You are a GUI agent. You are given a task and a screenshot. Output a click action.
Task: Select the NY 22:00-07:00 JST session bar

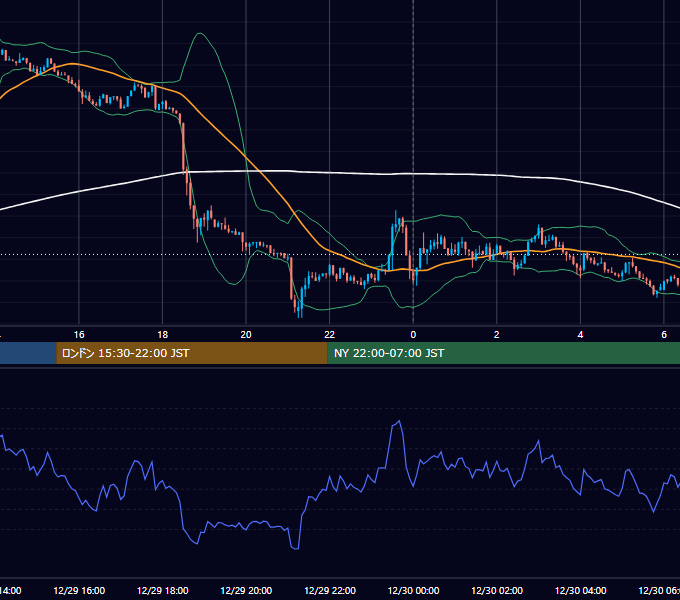[x=503, y=353]
